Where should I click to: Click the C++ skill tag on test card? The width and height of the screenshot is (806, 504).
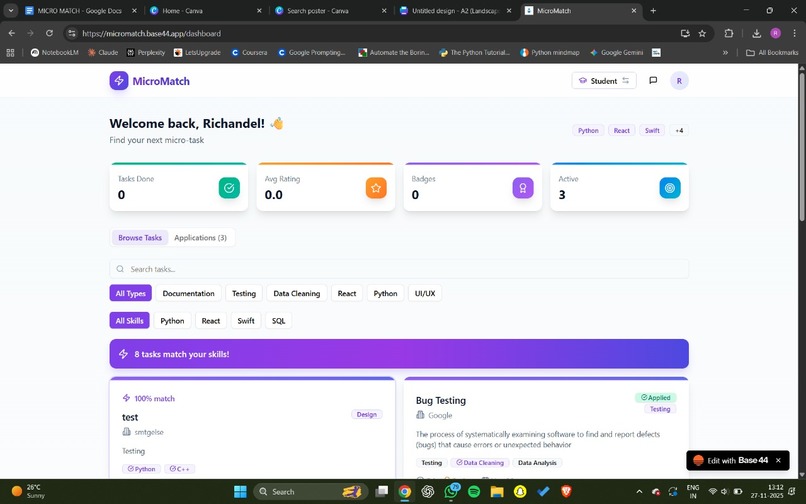tap(179, 469)
